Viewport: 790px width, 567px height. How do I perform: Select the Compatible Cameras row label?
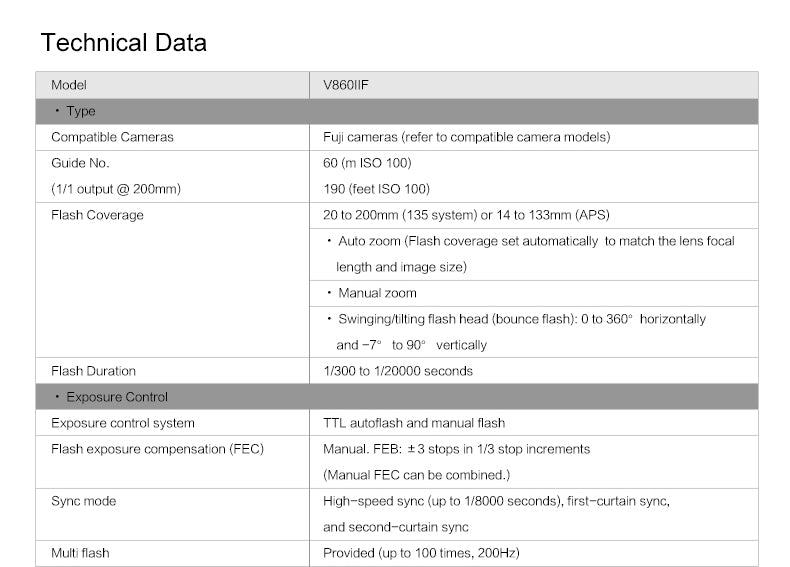(x=112, y=137)
